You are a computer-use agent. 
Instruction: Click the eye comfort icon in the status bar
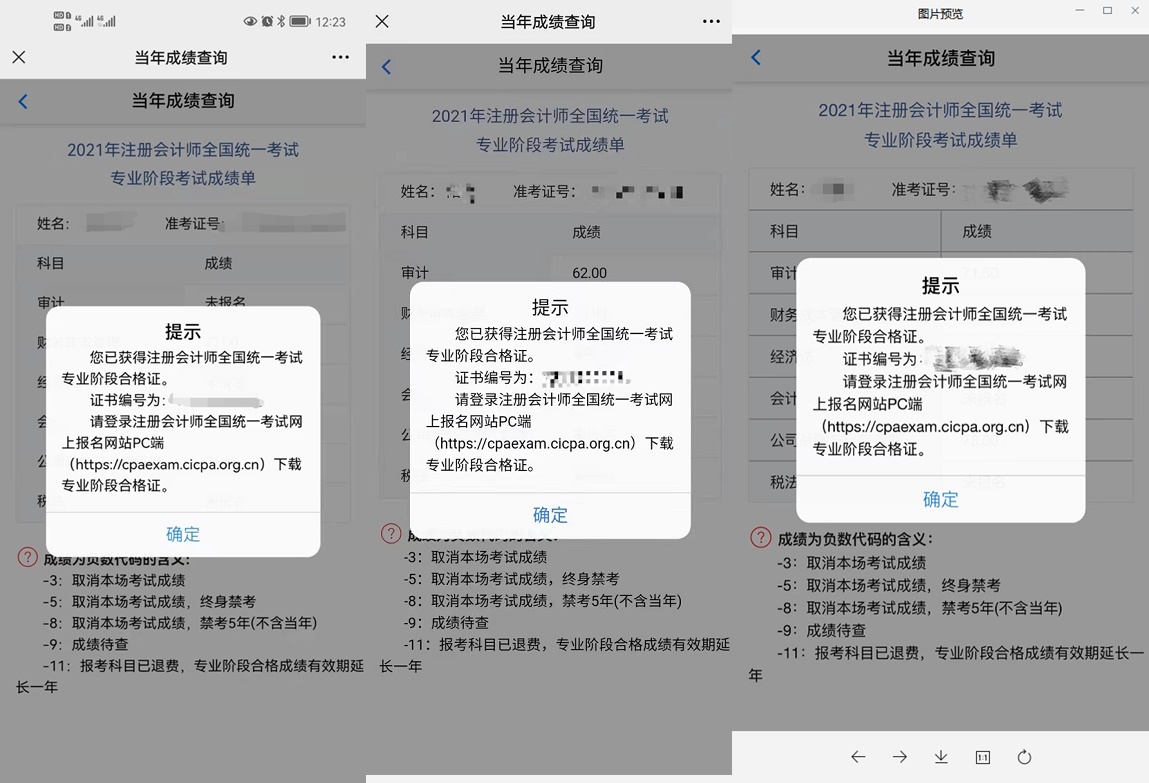point(251,21)
